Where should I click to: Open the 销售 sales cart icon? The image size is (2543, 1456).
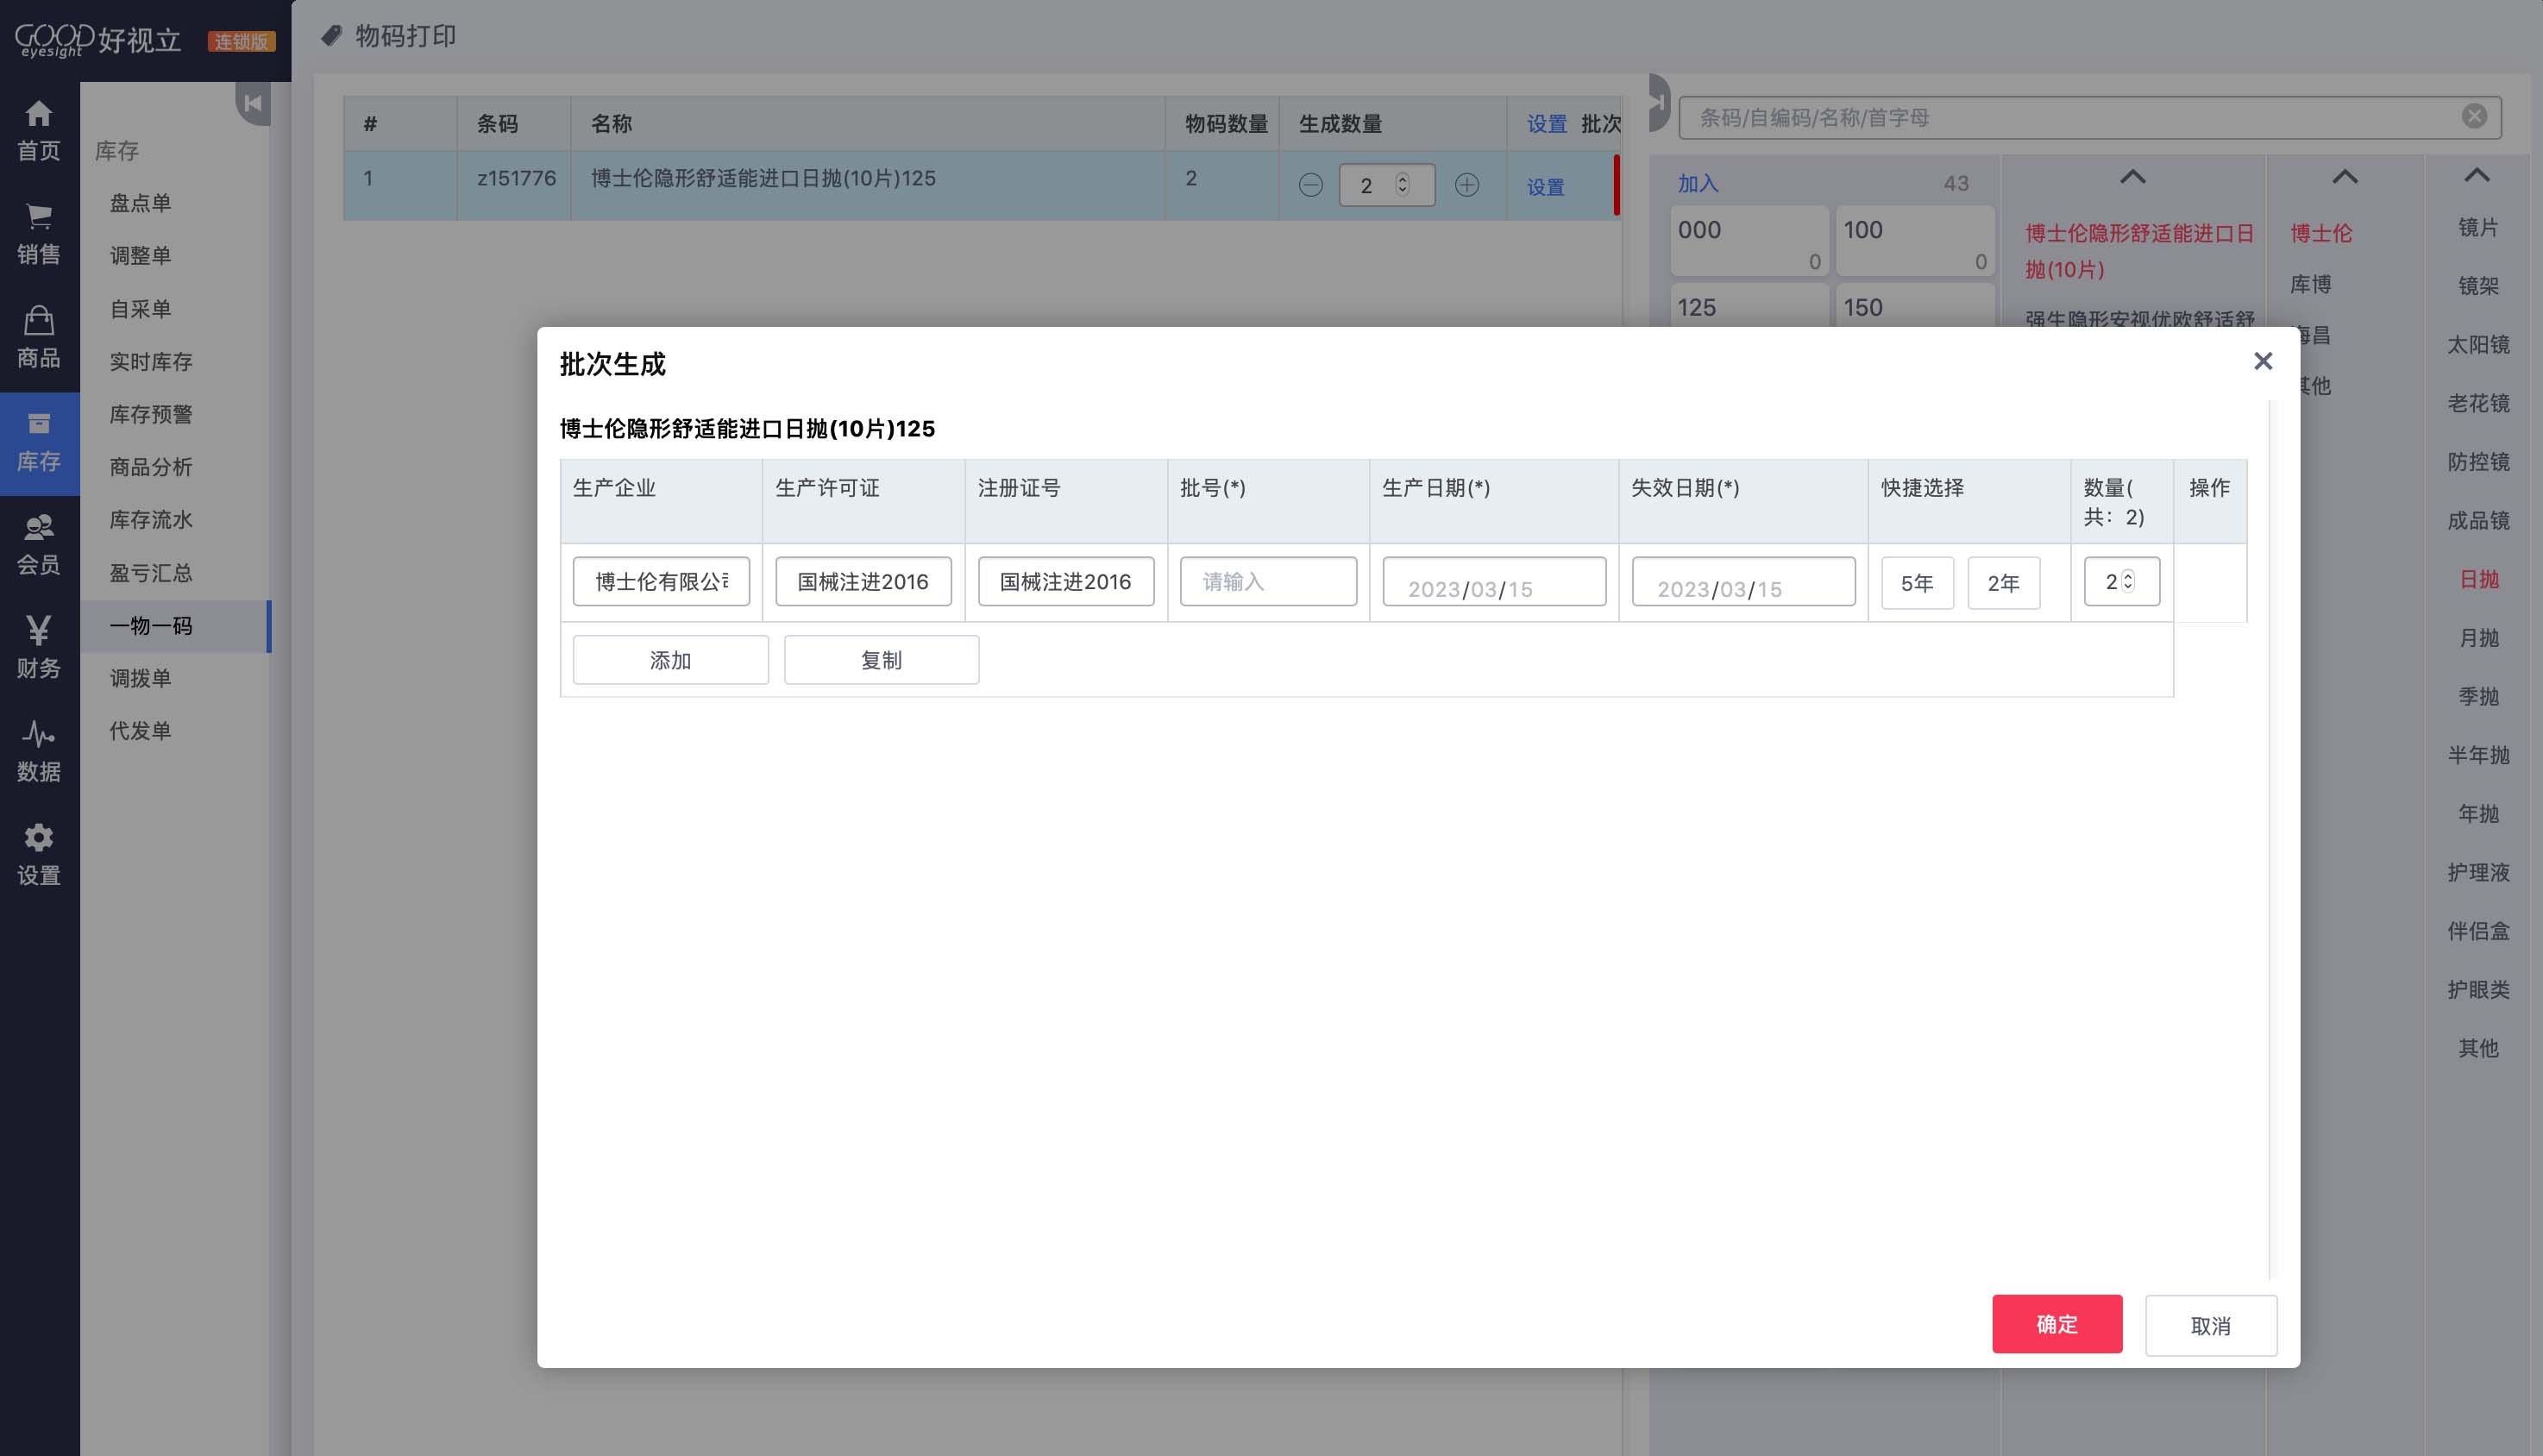coord(39,216)
